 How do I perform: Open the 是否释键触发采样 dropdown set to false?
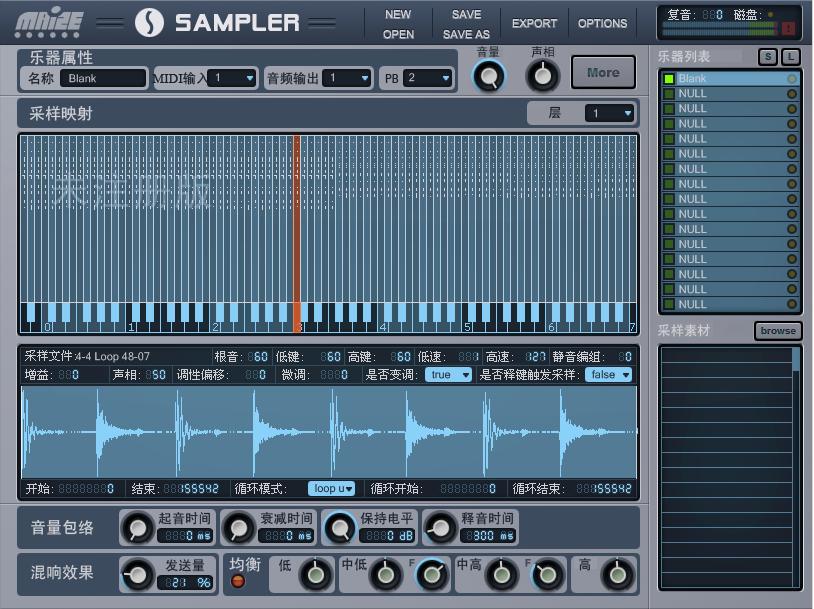point(608,374)
